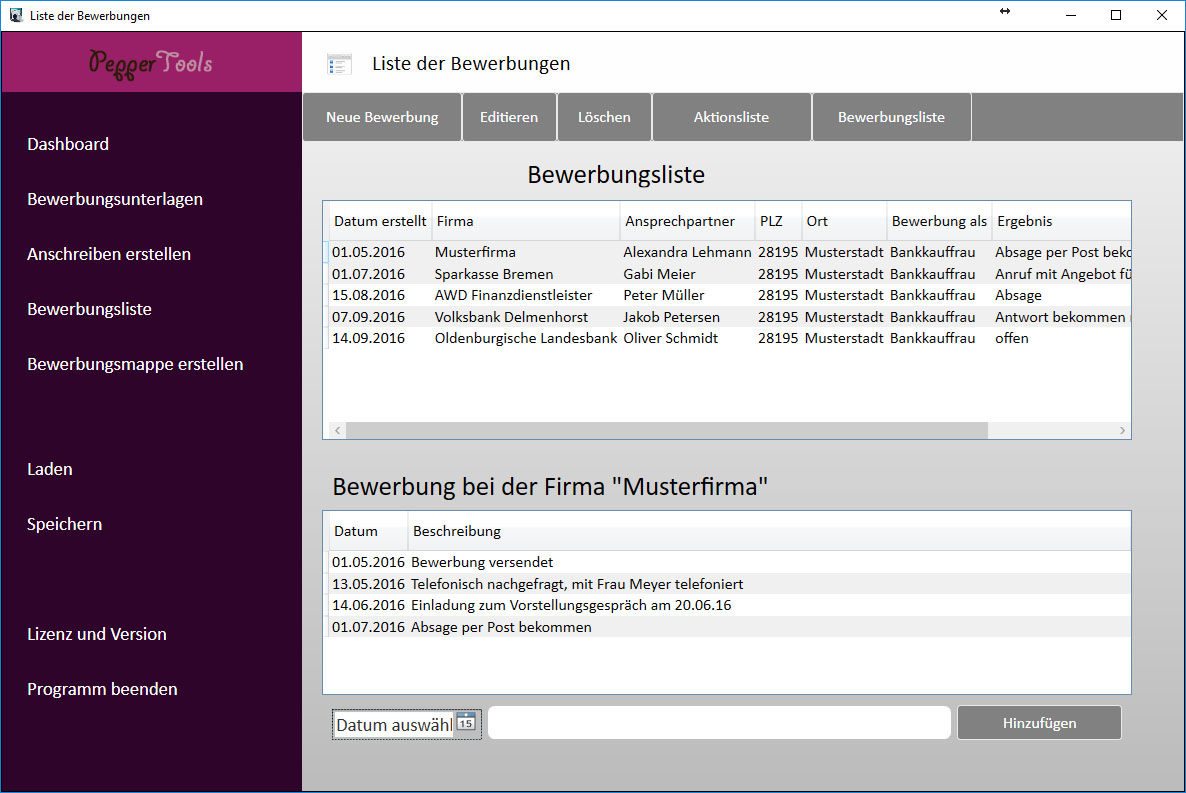Screen dimensions: 1186x793
Task: Sort by the Ort column header
Action: (x=844, y=221)
